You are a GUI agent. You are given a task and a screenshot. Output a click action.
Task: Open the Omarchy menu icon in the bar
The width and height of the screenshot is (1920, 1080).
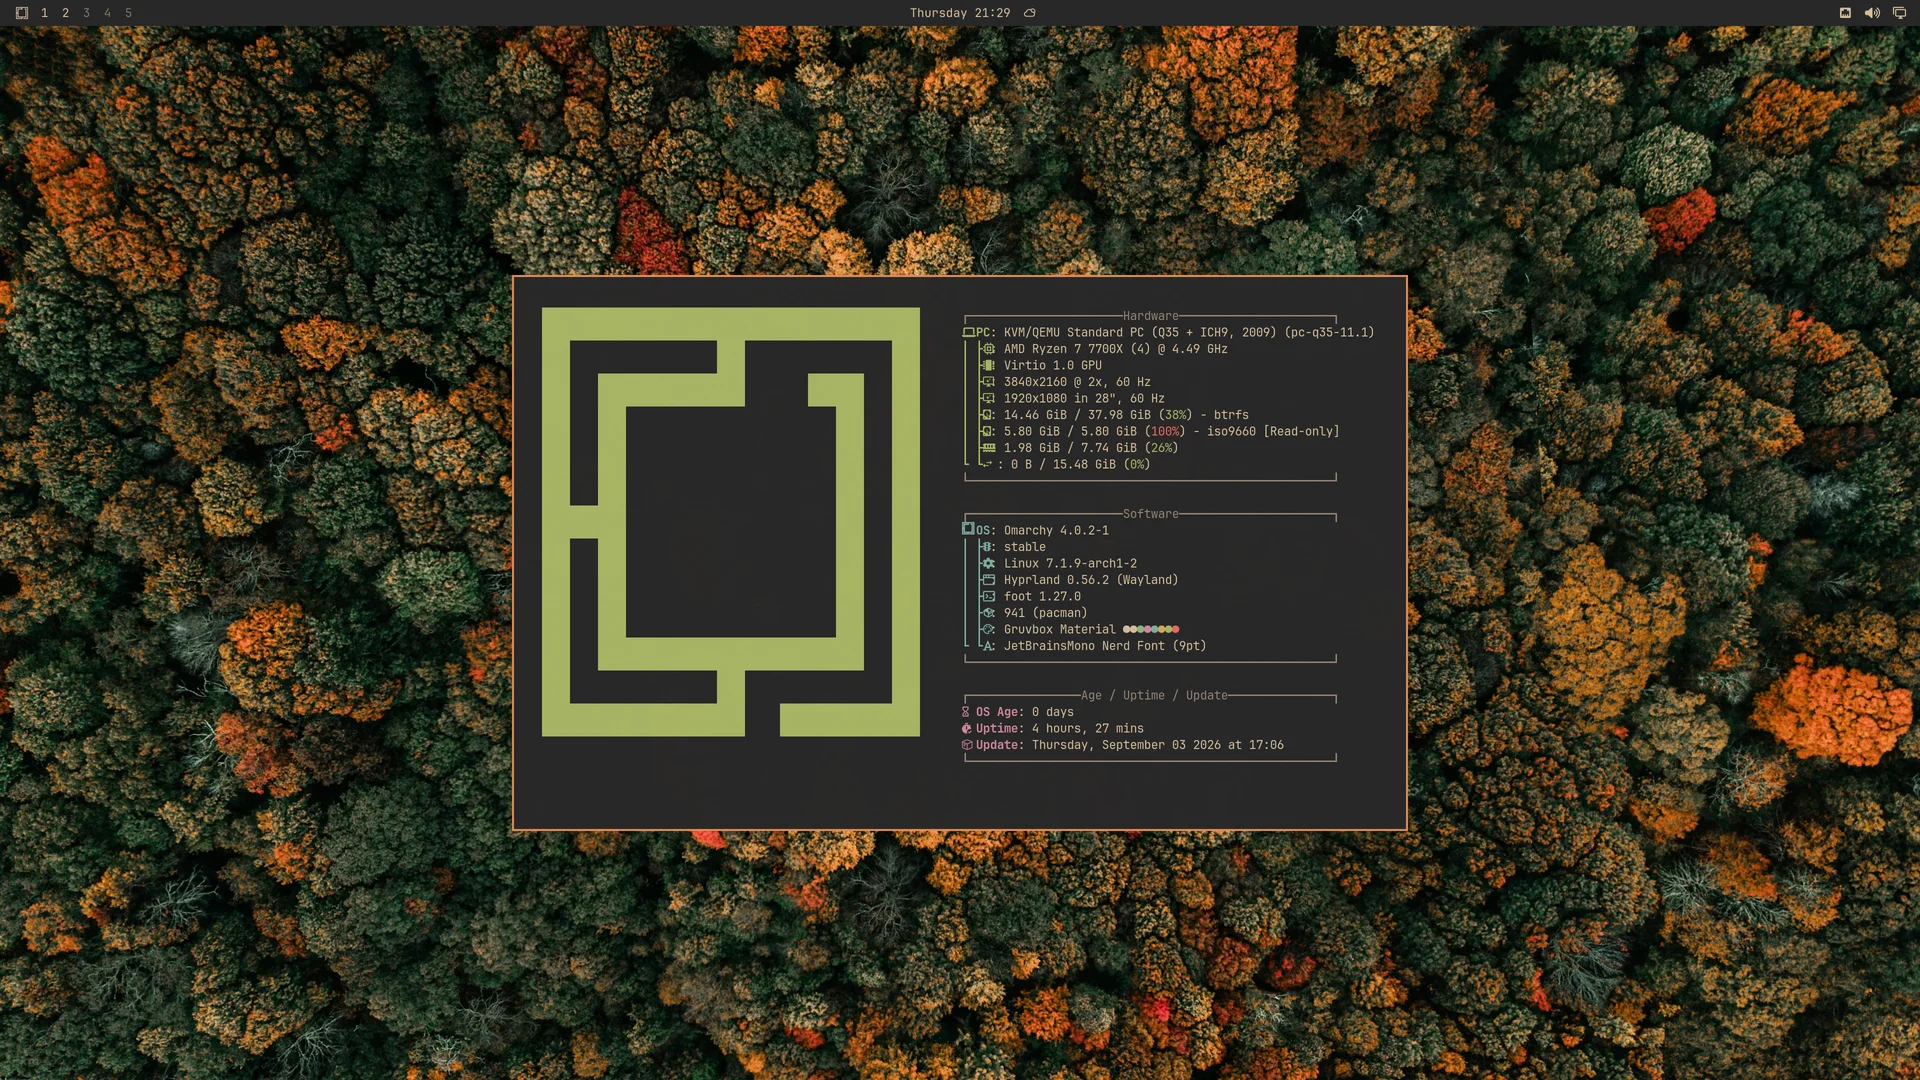tap(22, 13)
